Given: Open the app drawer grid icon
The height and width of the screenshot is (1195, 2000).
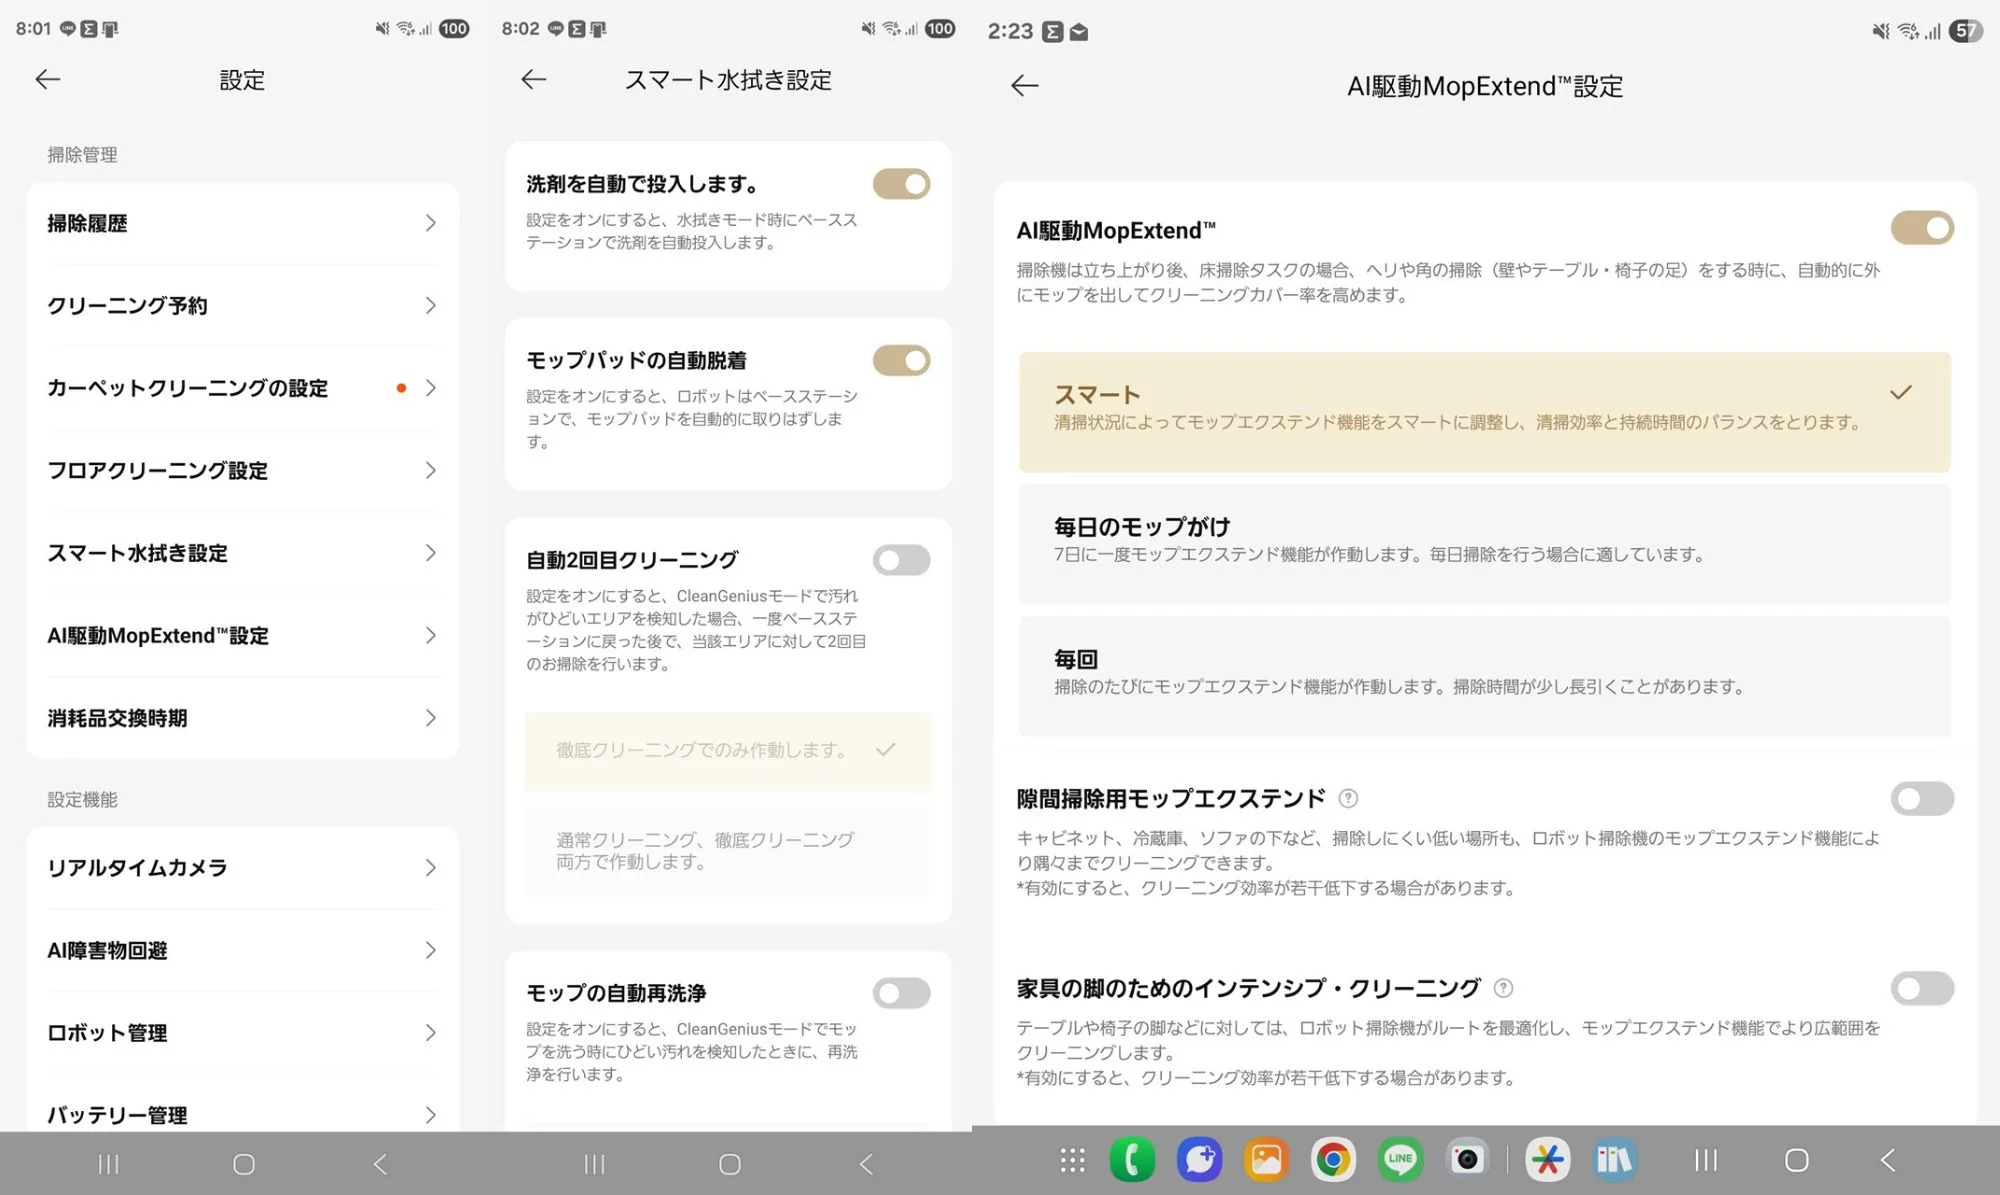Looking at the screenshot, I should 1072,1160.
